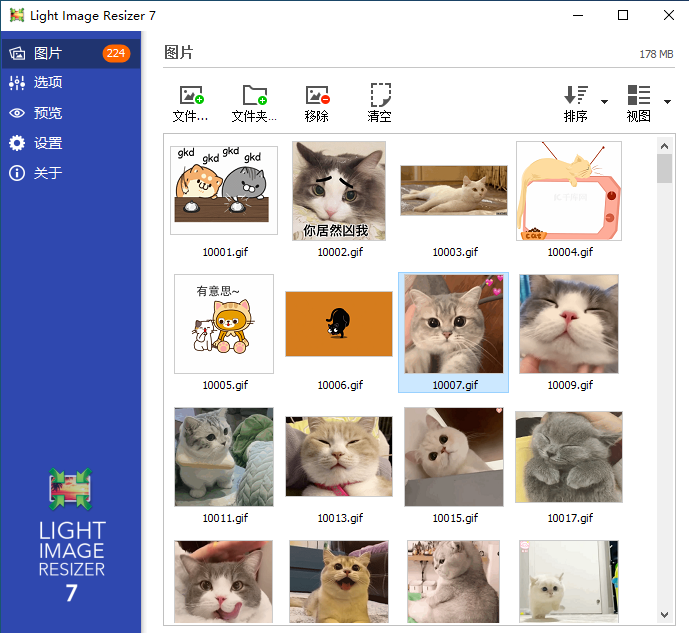Select thumbnail 10017.gif gray cat

pyautogui.click(x=569, y=457)
